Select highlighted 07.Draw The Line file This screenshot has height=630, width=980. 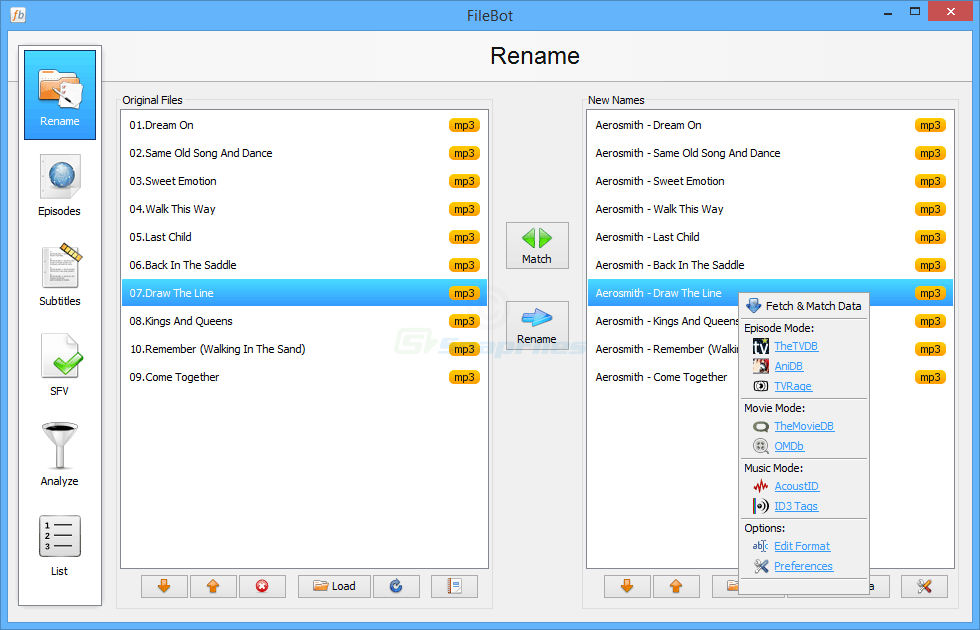304,293
